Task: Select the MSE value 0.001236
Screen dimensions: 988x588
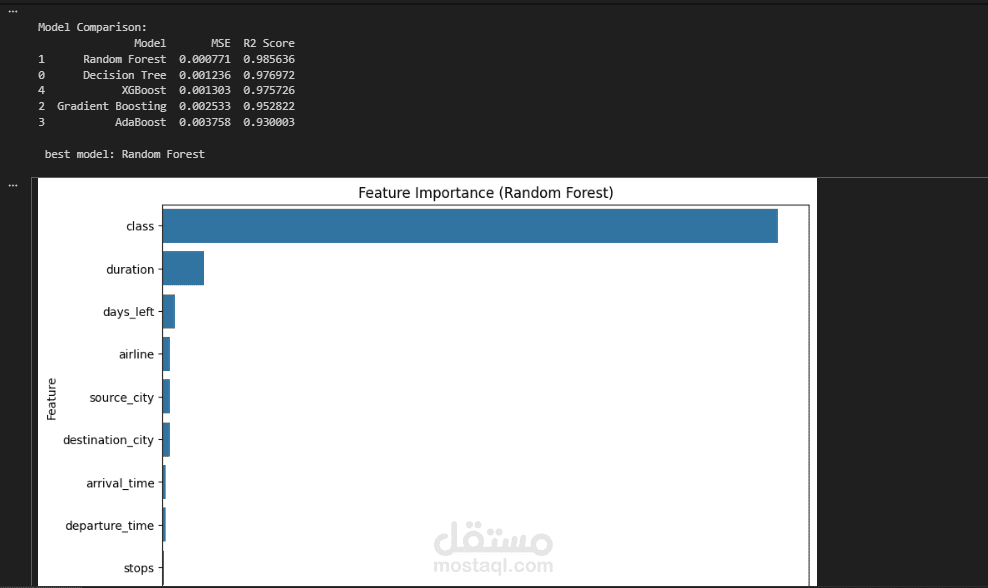Action: pyautogui.click(x=205, y=74)
